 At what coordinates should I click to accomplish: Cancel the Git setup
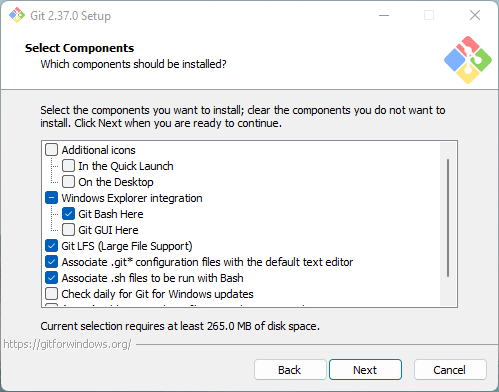pyautogui.click(x=450, y=370)
